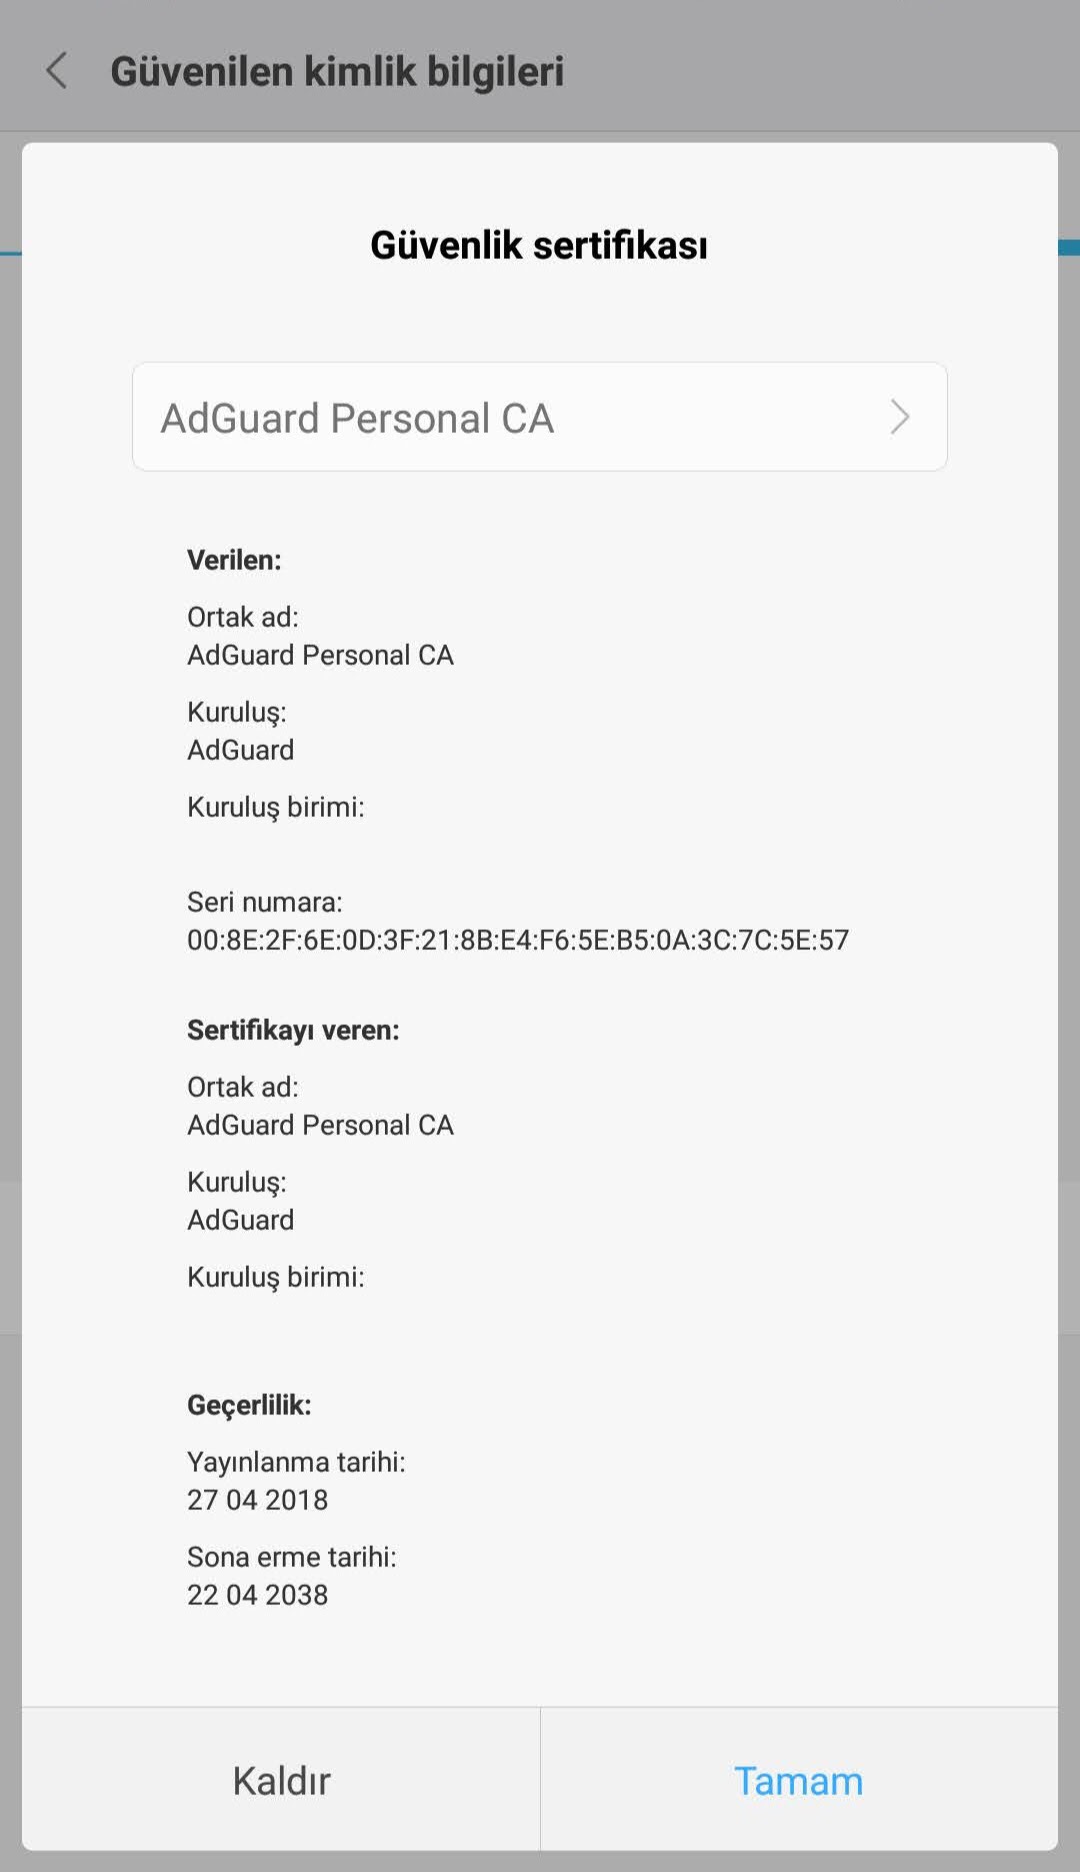Image resolution: width=1080 pixels, height=1872 pixels.
Task: Click the Güvenlik sertifikası dialog heading
Action: pos(539,245)
